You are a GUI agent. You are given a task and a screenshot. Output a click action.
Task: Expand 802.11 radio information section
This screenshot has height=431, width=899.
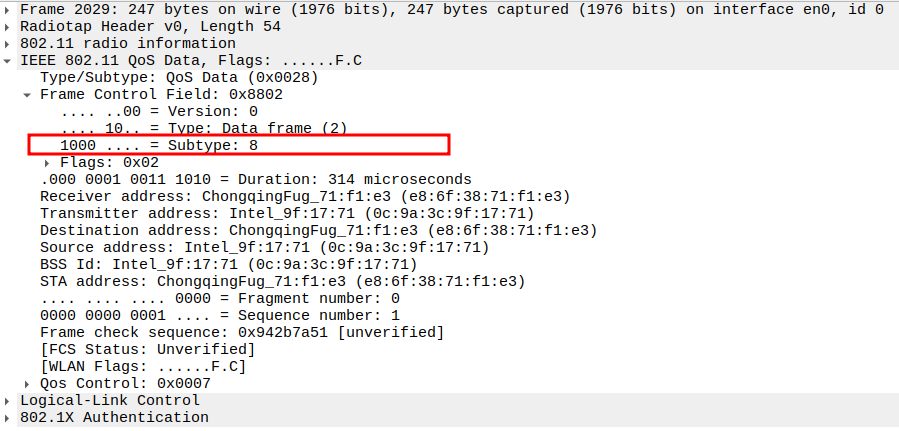[10, 43]
